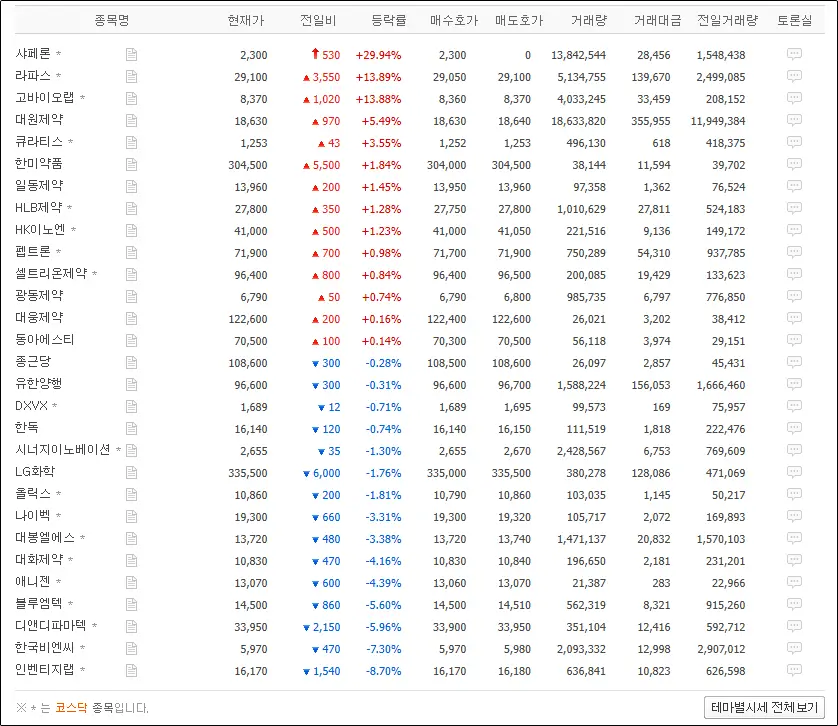Select the 매도호가 column header
Screen dimensions: 838x726
point(519,20)
